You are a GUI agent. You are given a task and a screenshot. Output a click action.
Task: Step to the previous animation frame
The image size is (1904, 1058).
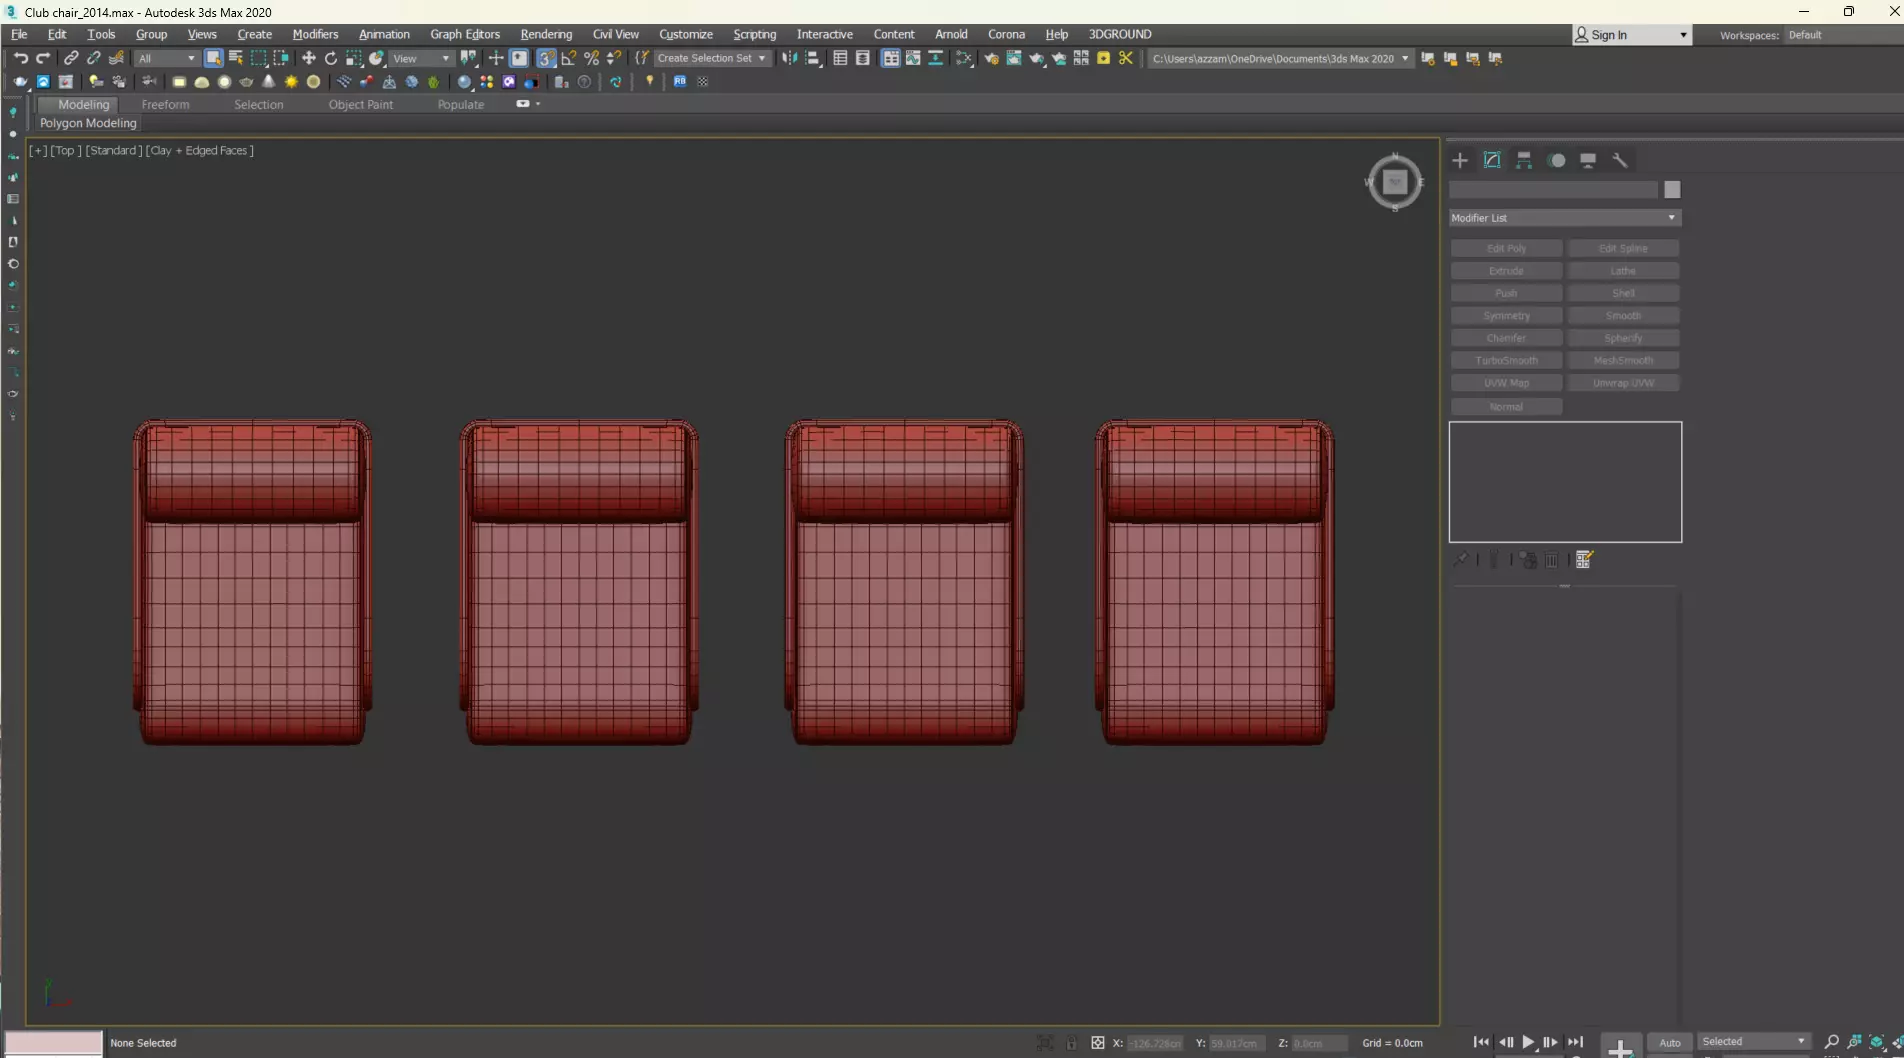pyautogui.click(x=1505, y=1042)
